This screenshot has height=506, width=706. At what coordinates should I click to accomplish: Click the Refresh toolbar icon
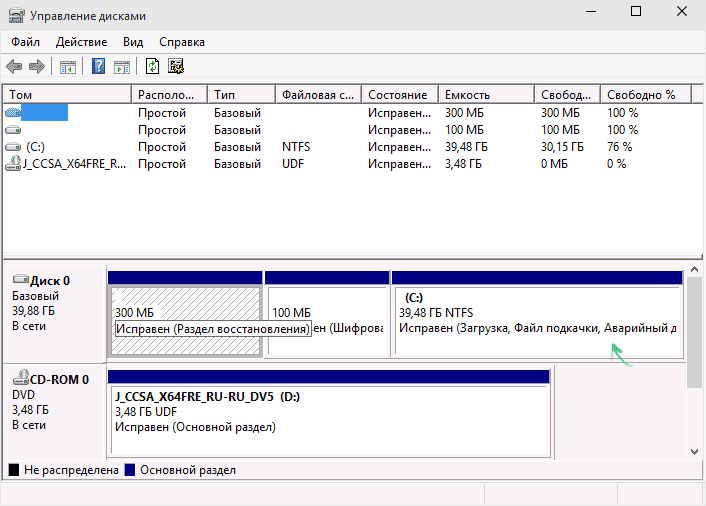pos(153,67)
